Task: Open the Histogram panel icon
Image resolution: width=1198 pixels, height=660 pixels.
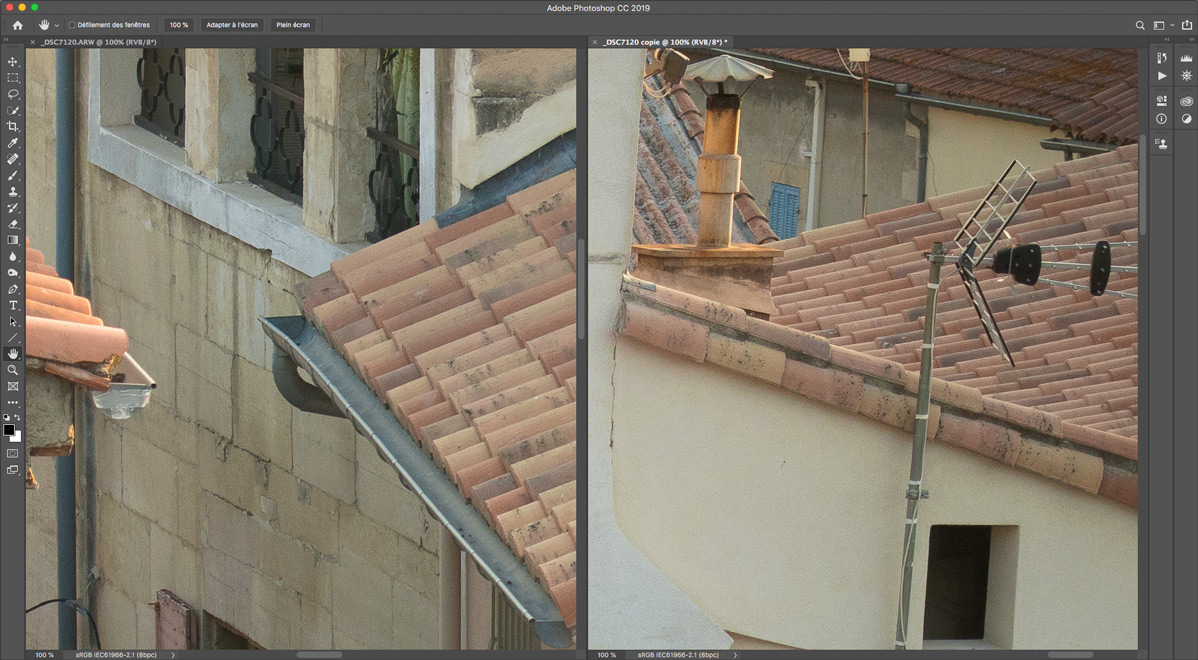Action: pos(1186,58)
